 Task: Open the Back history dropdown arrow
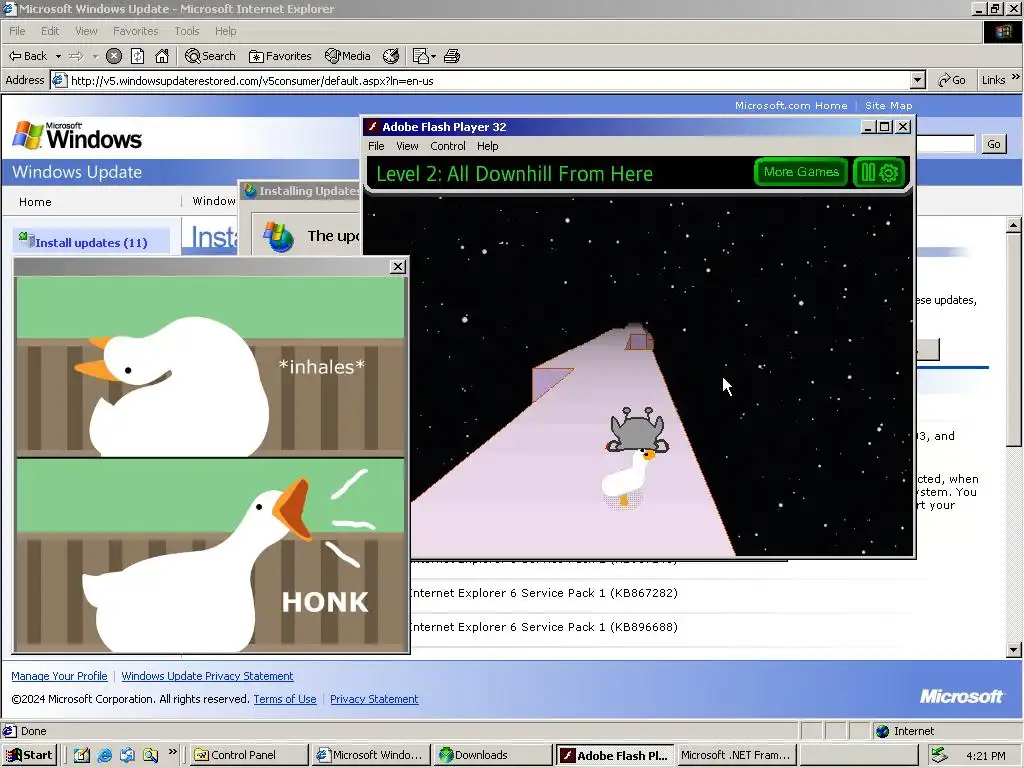(58, 56)
